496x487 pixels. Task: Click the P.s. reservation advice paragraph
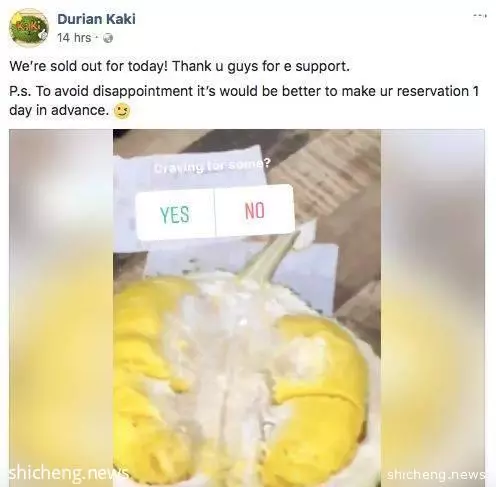(244, 100)
